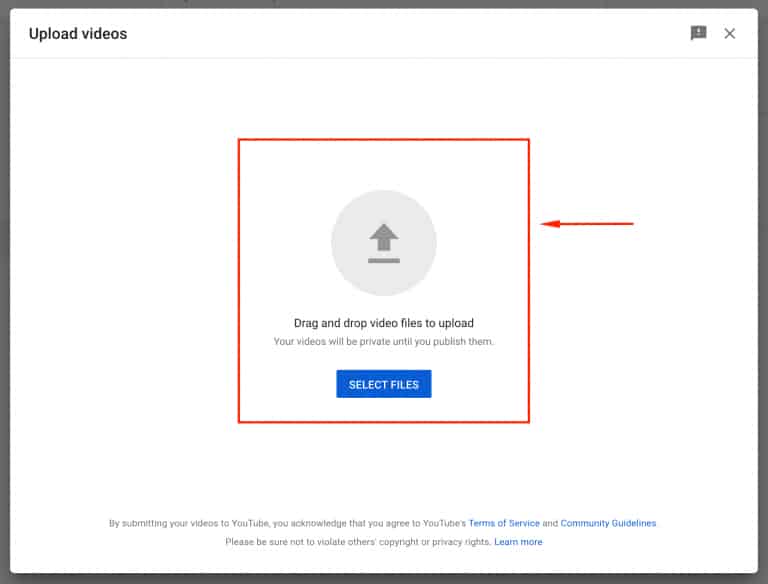
Task: Click the send feedback icon
Action: click(x=698, y=33)
